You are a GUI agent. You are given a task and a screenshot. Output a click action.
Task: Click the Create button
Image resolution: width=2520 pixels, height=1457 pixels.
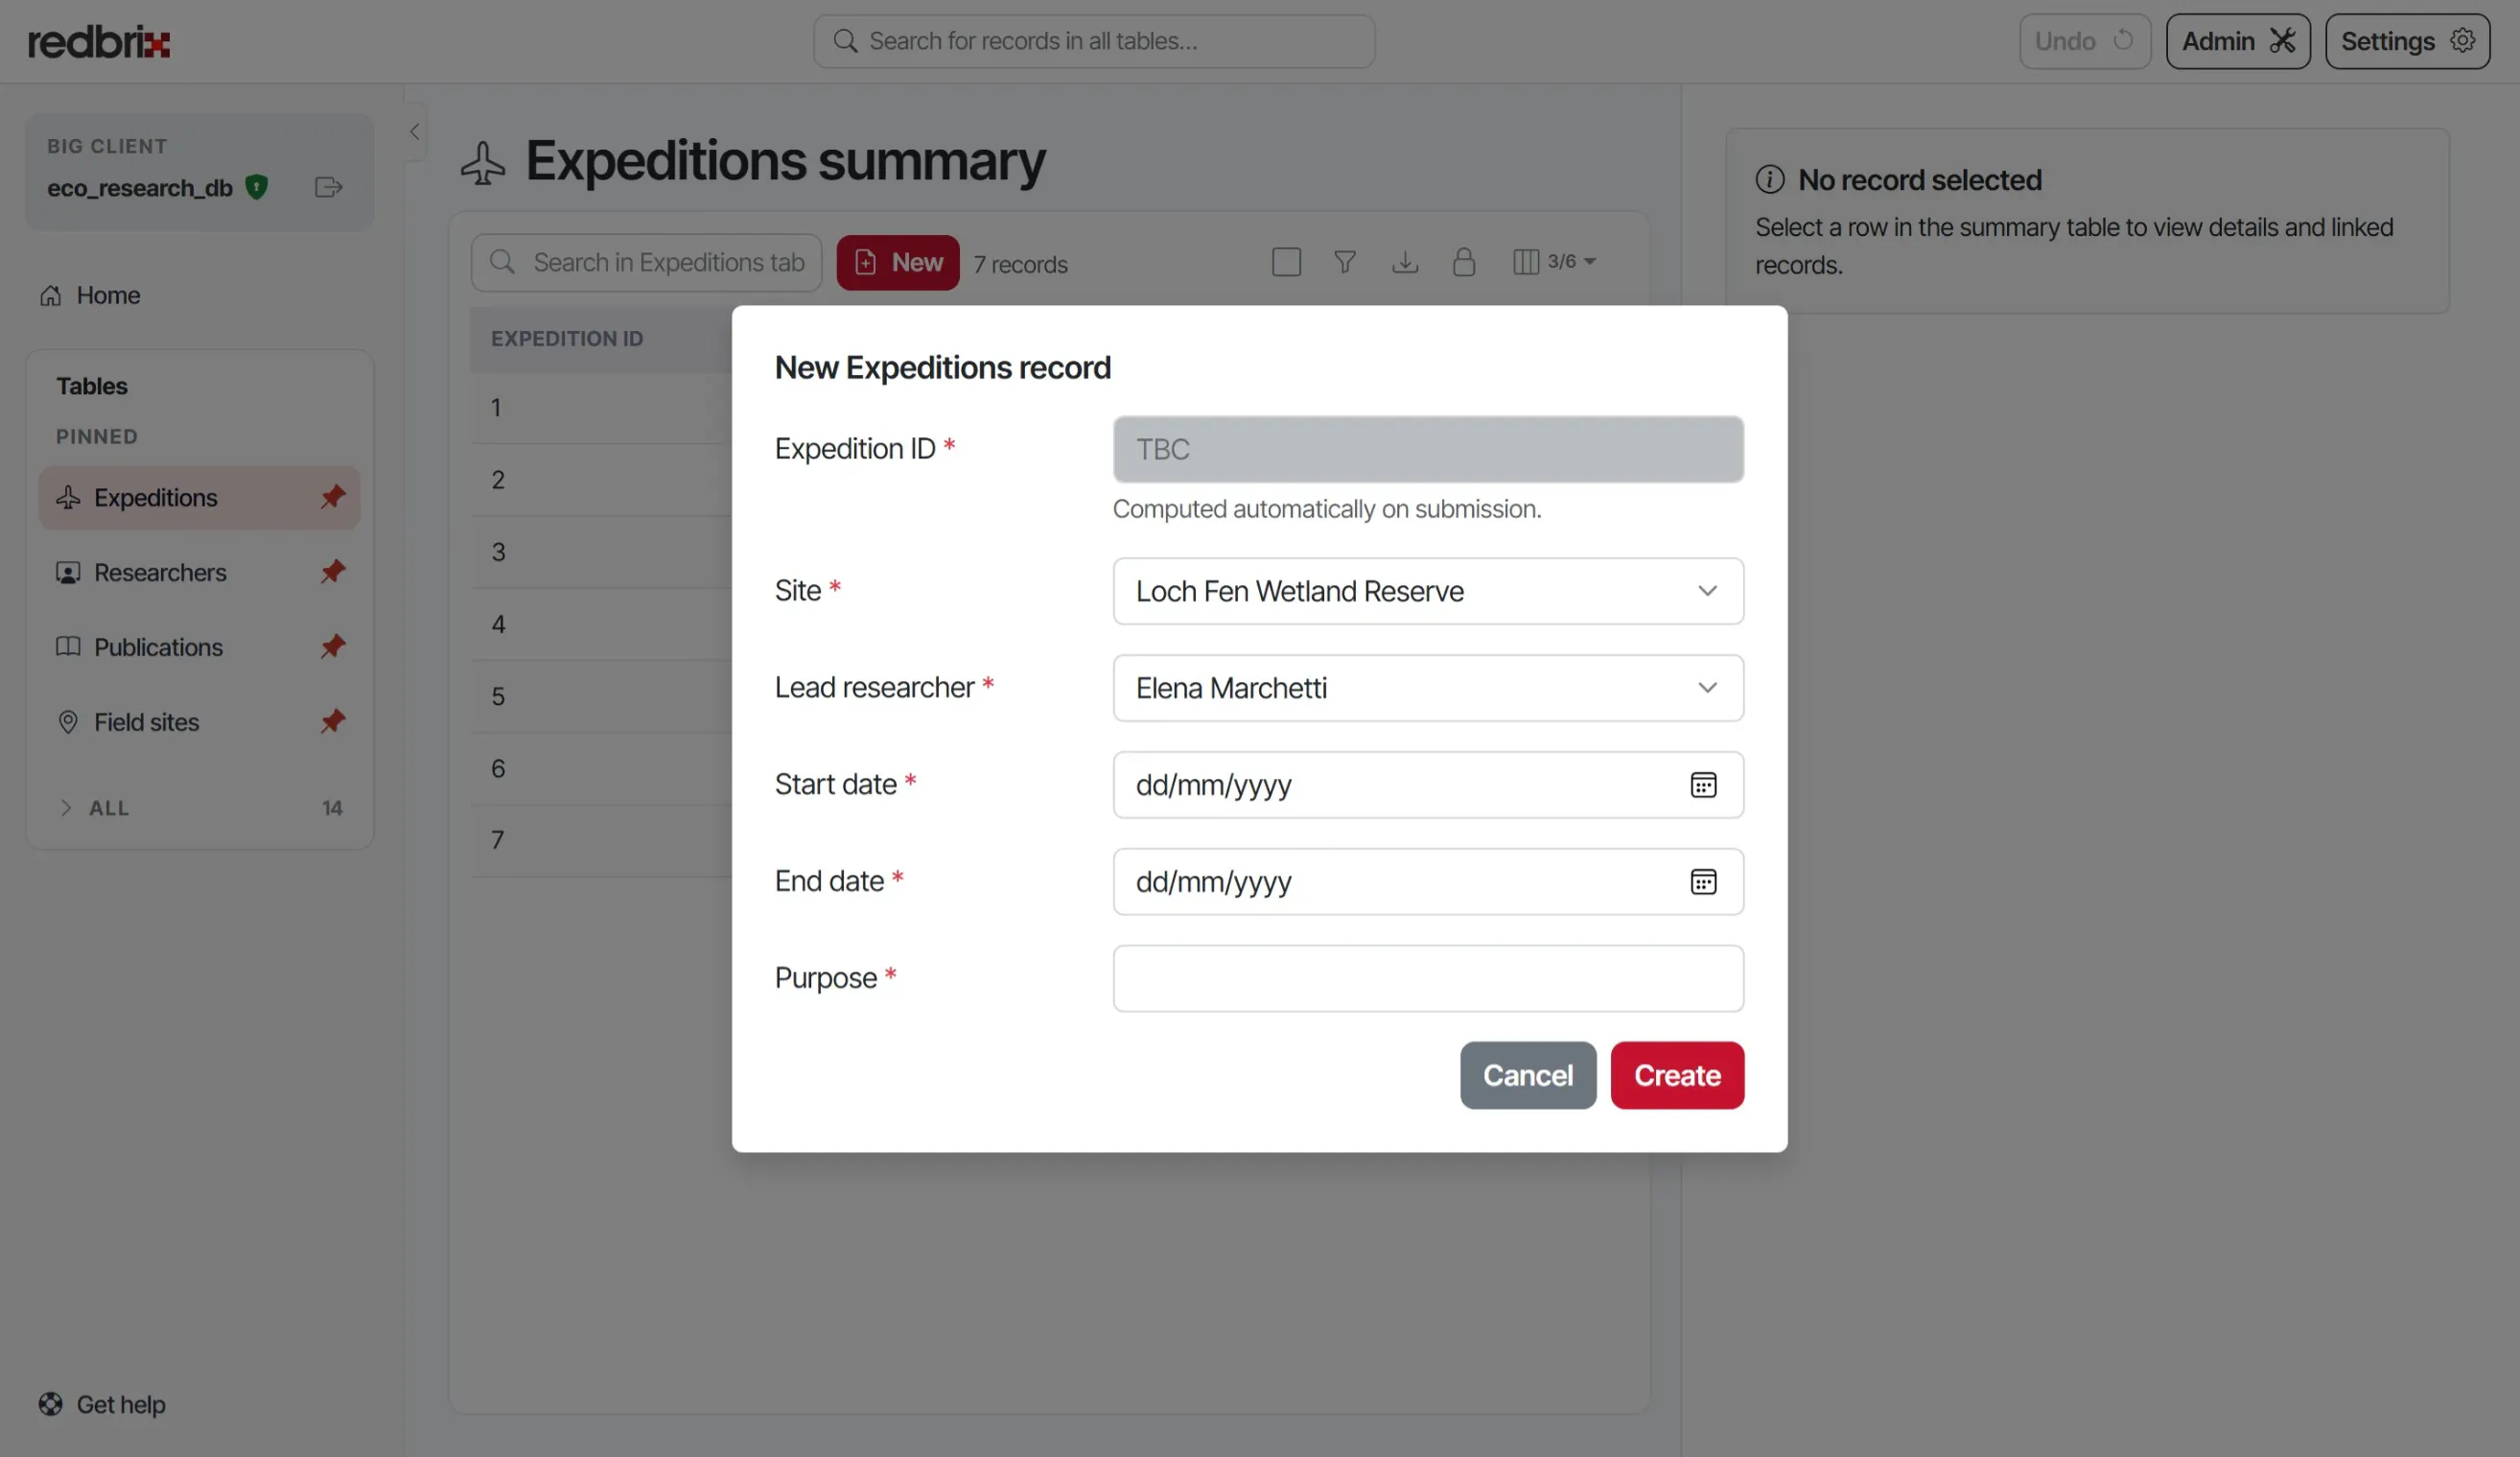point(1677,1075)
